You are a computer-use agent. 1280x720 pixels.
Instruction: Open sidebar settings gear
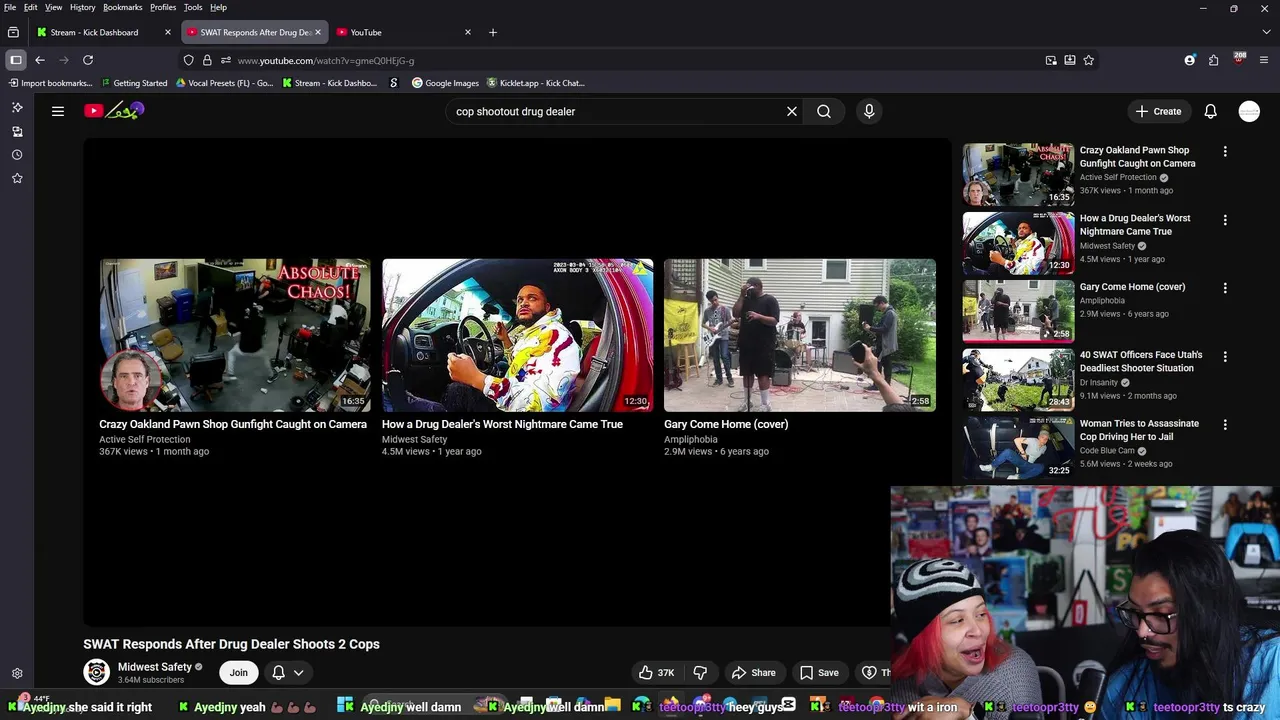[x=17, y=674]
